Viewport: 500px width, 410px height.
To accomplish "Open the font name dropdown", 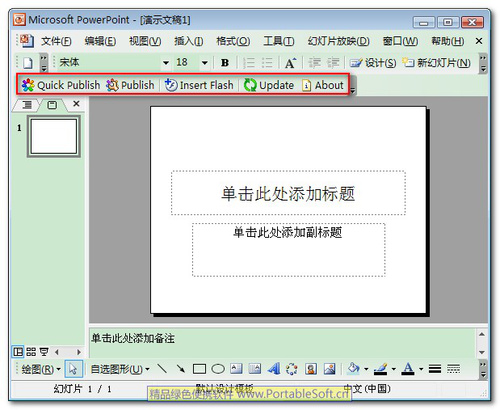I will click(166, 63).
